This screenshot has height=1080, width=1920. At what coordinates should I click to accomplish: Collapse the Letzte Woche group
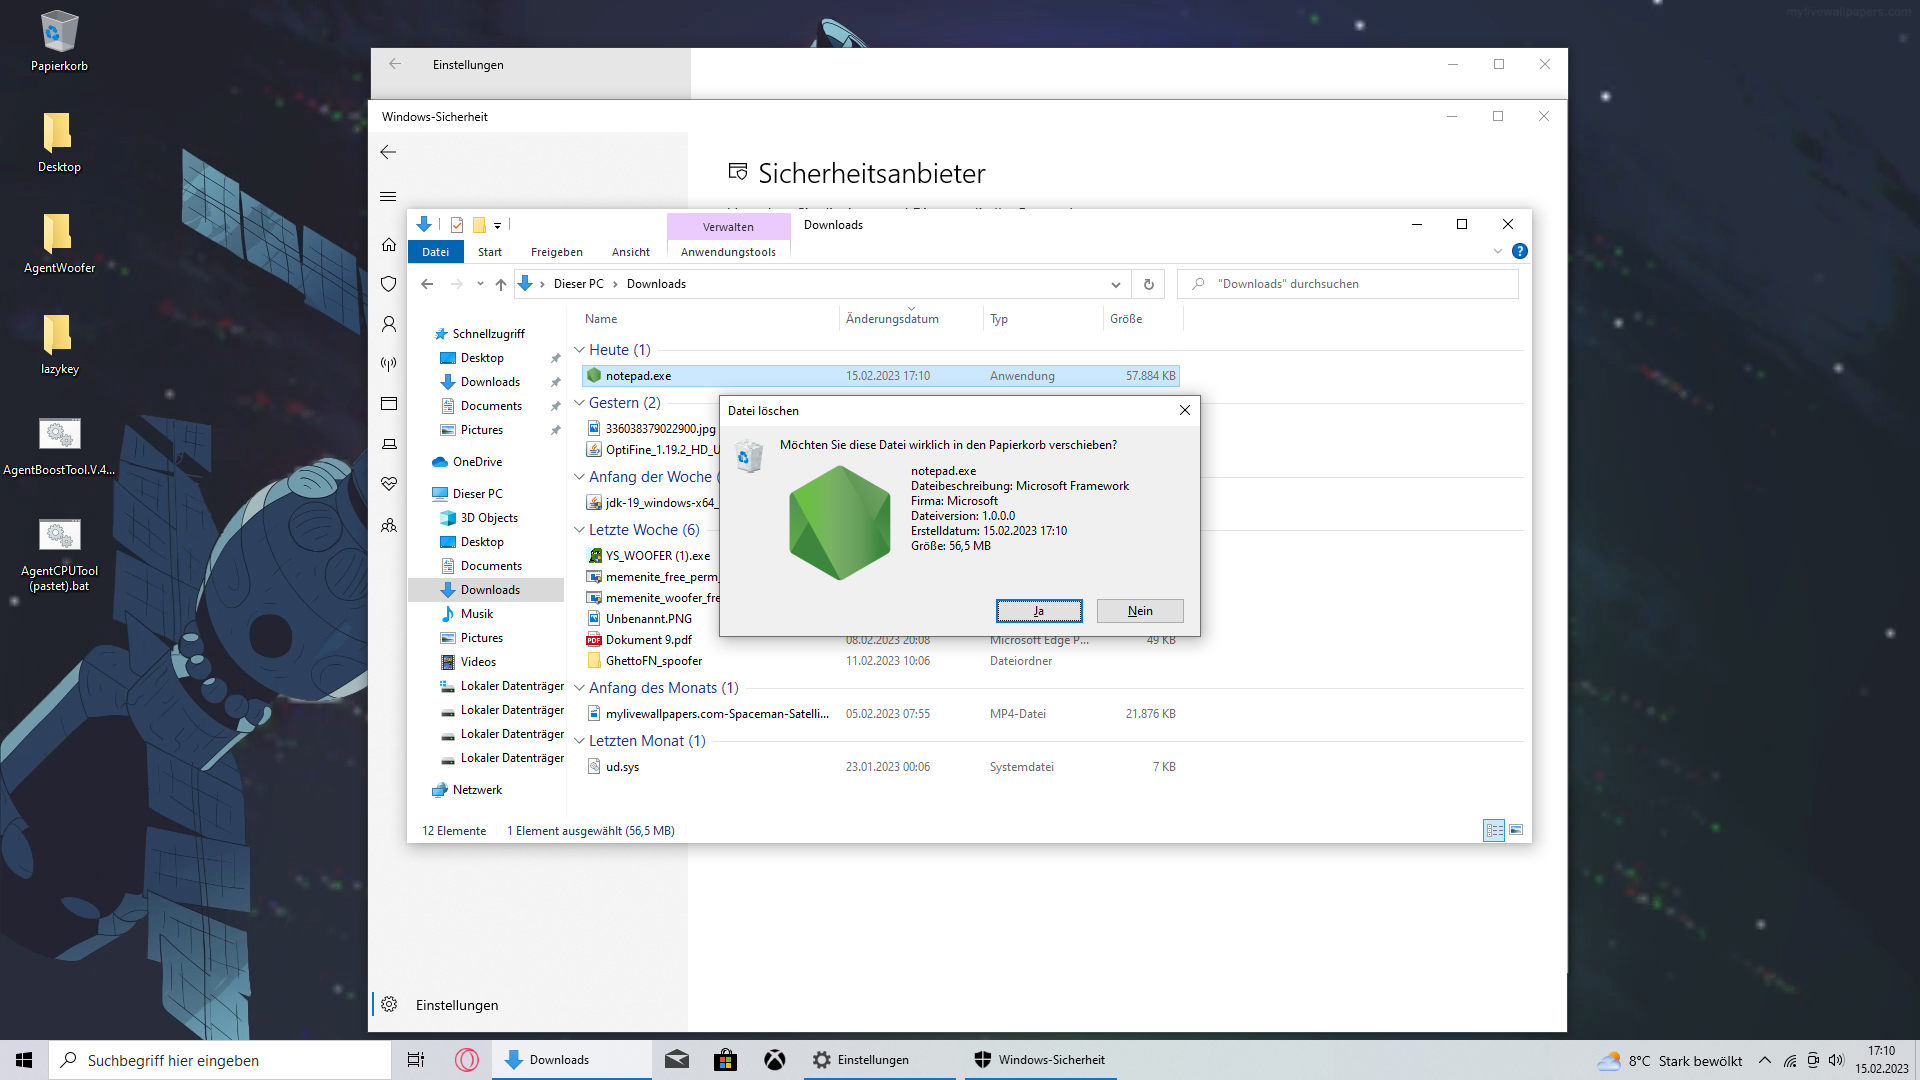point(579,530)
